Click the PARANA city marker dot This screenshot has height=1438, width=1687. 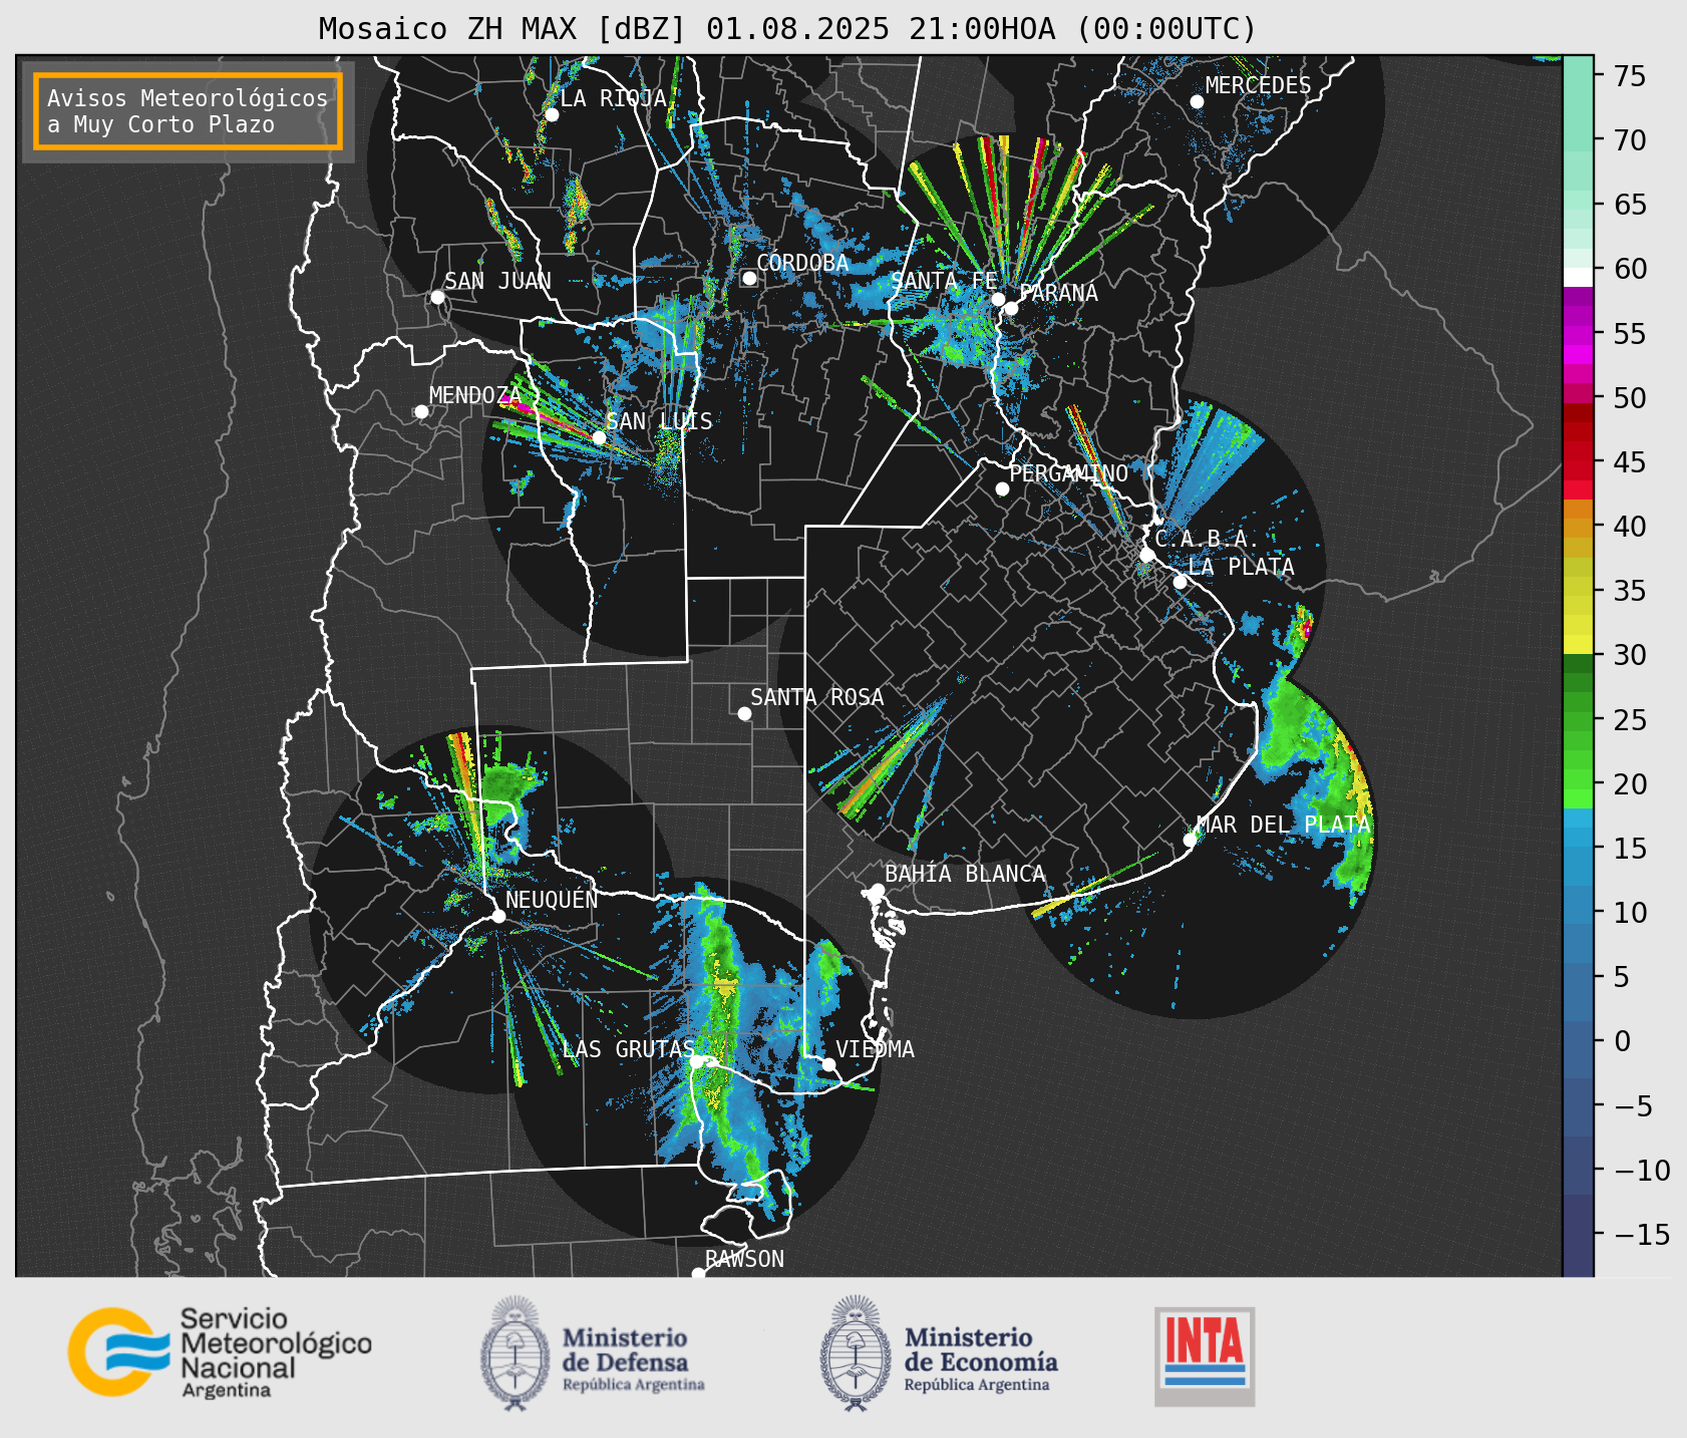pyautogui.click(x=1011, y=308)
